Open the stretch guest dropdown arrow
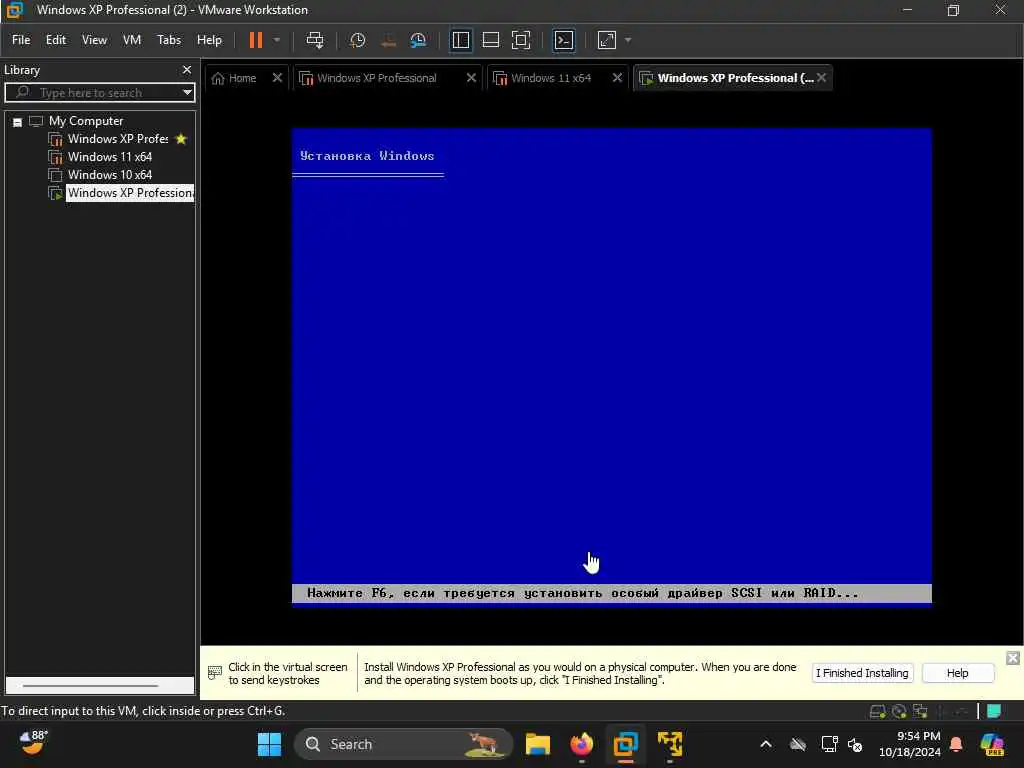Image resolution: width=1024 pixels, height=768 pixels. click(x=628, y=40)
